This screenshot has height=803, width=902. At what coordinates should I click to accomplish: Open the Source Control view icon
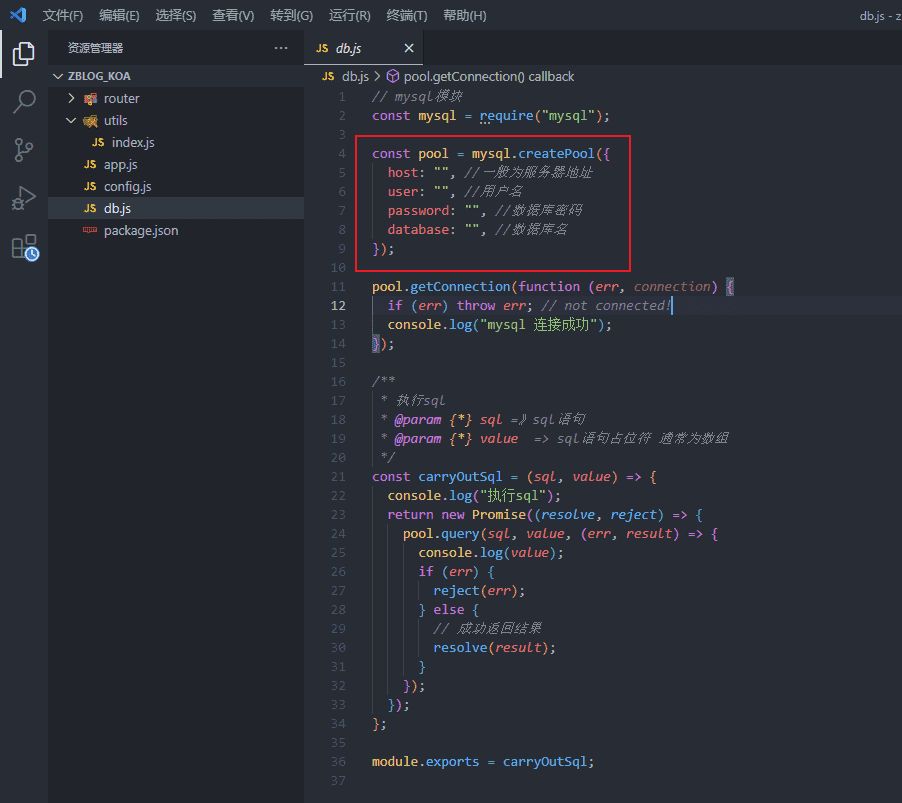pyautogui.click(x=24, y=150)
